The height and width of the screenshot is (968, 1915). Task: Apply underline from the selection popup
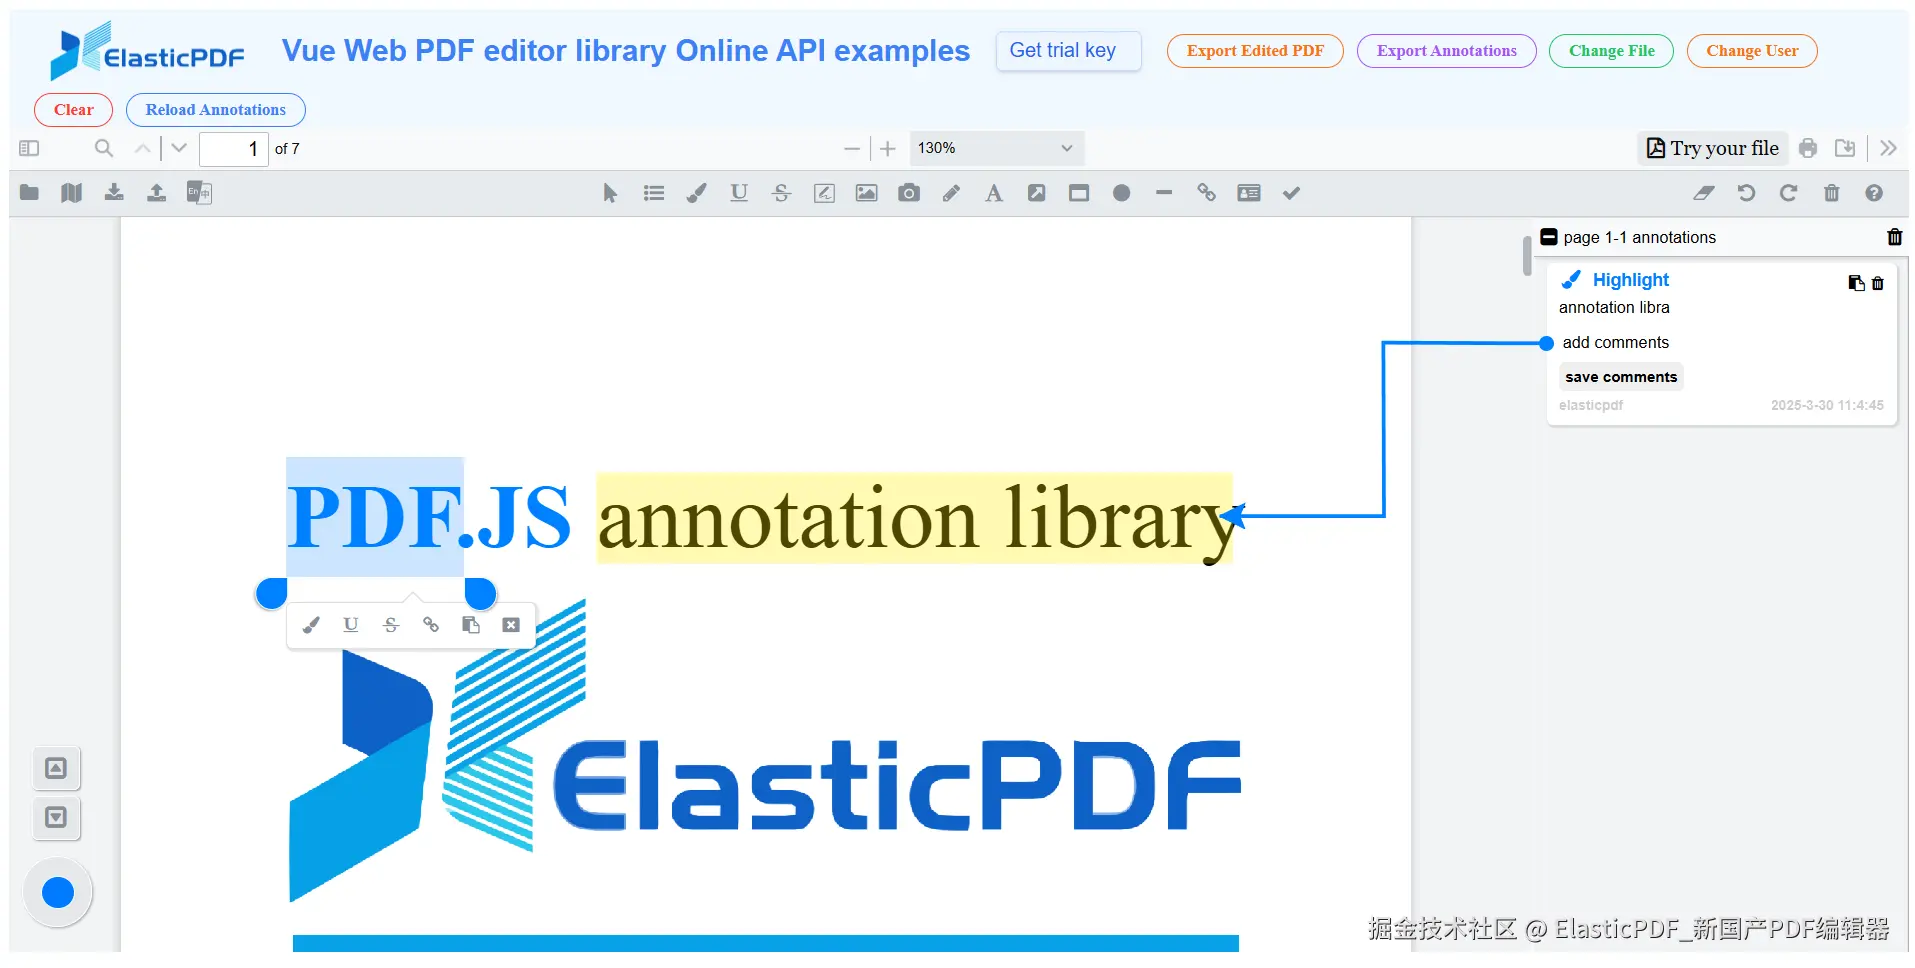pos(351,625)
